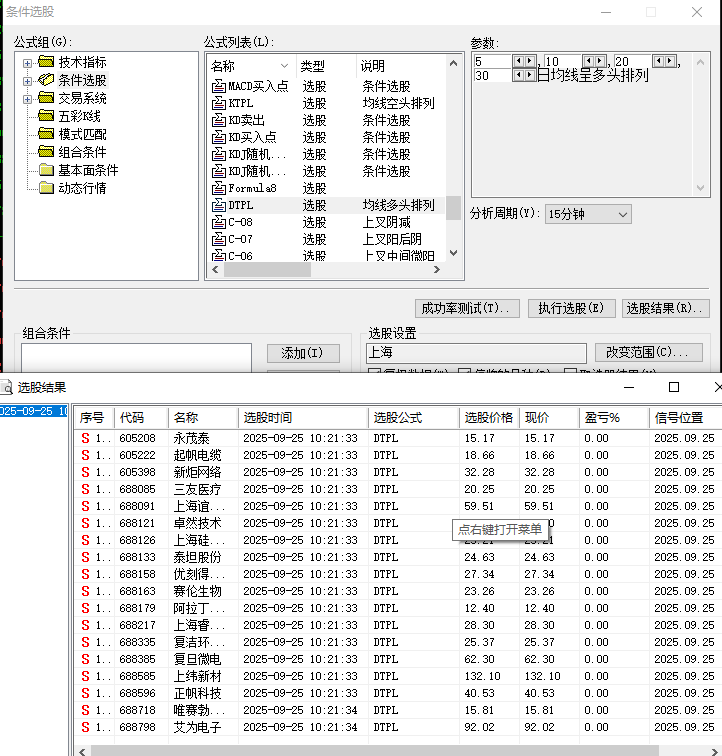Click the red S icon for 艾为电子
The image size is (722, 756).
click(86, 727)
